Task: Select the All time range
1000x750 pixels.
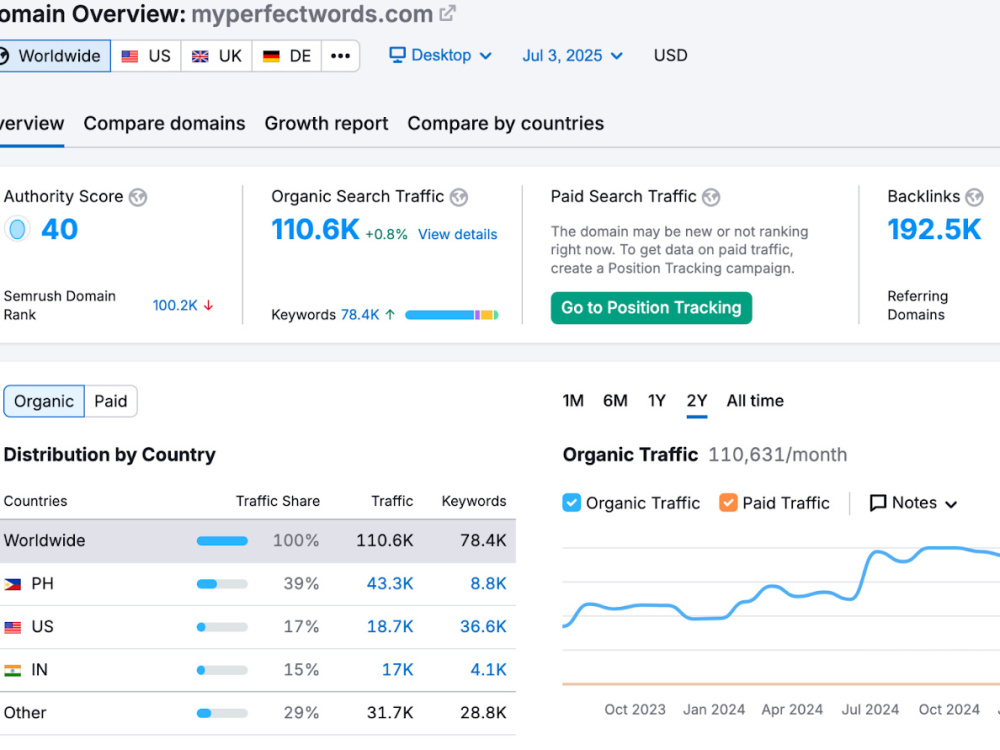Action: pyautogui.click(x=755, y=401)
